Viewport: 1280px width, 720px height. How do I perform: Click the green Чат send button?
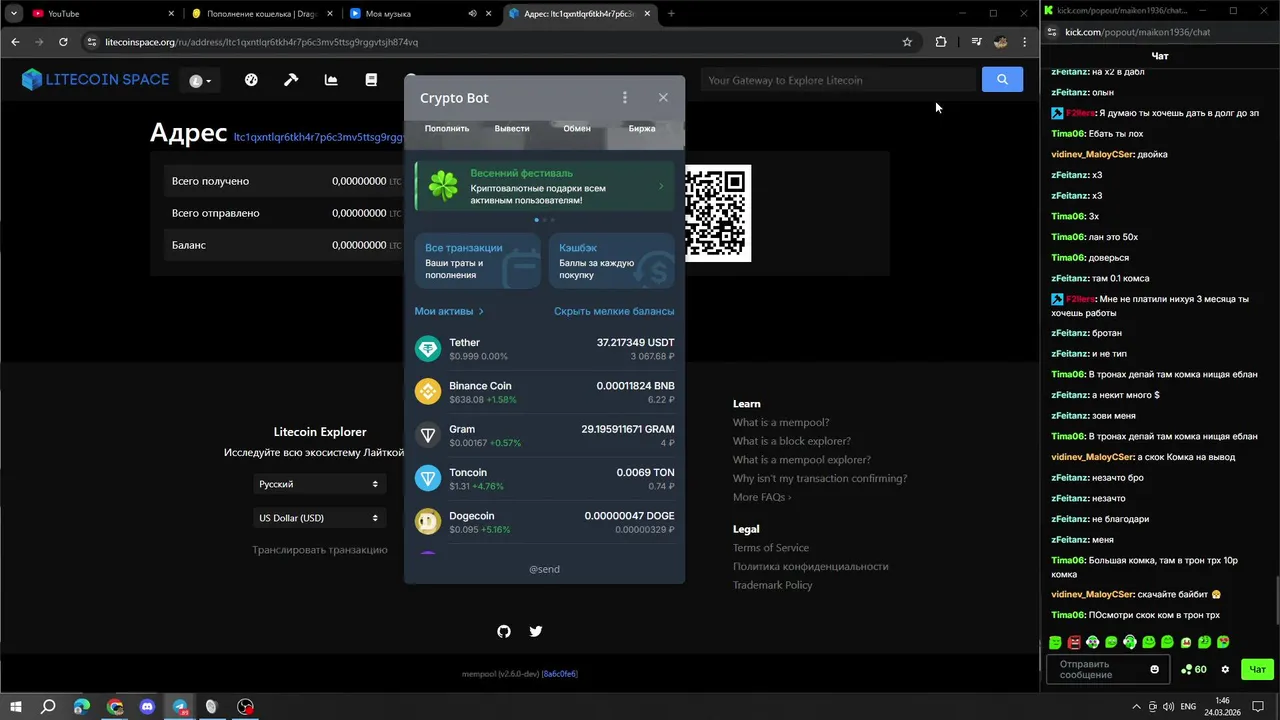1257,669
